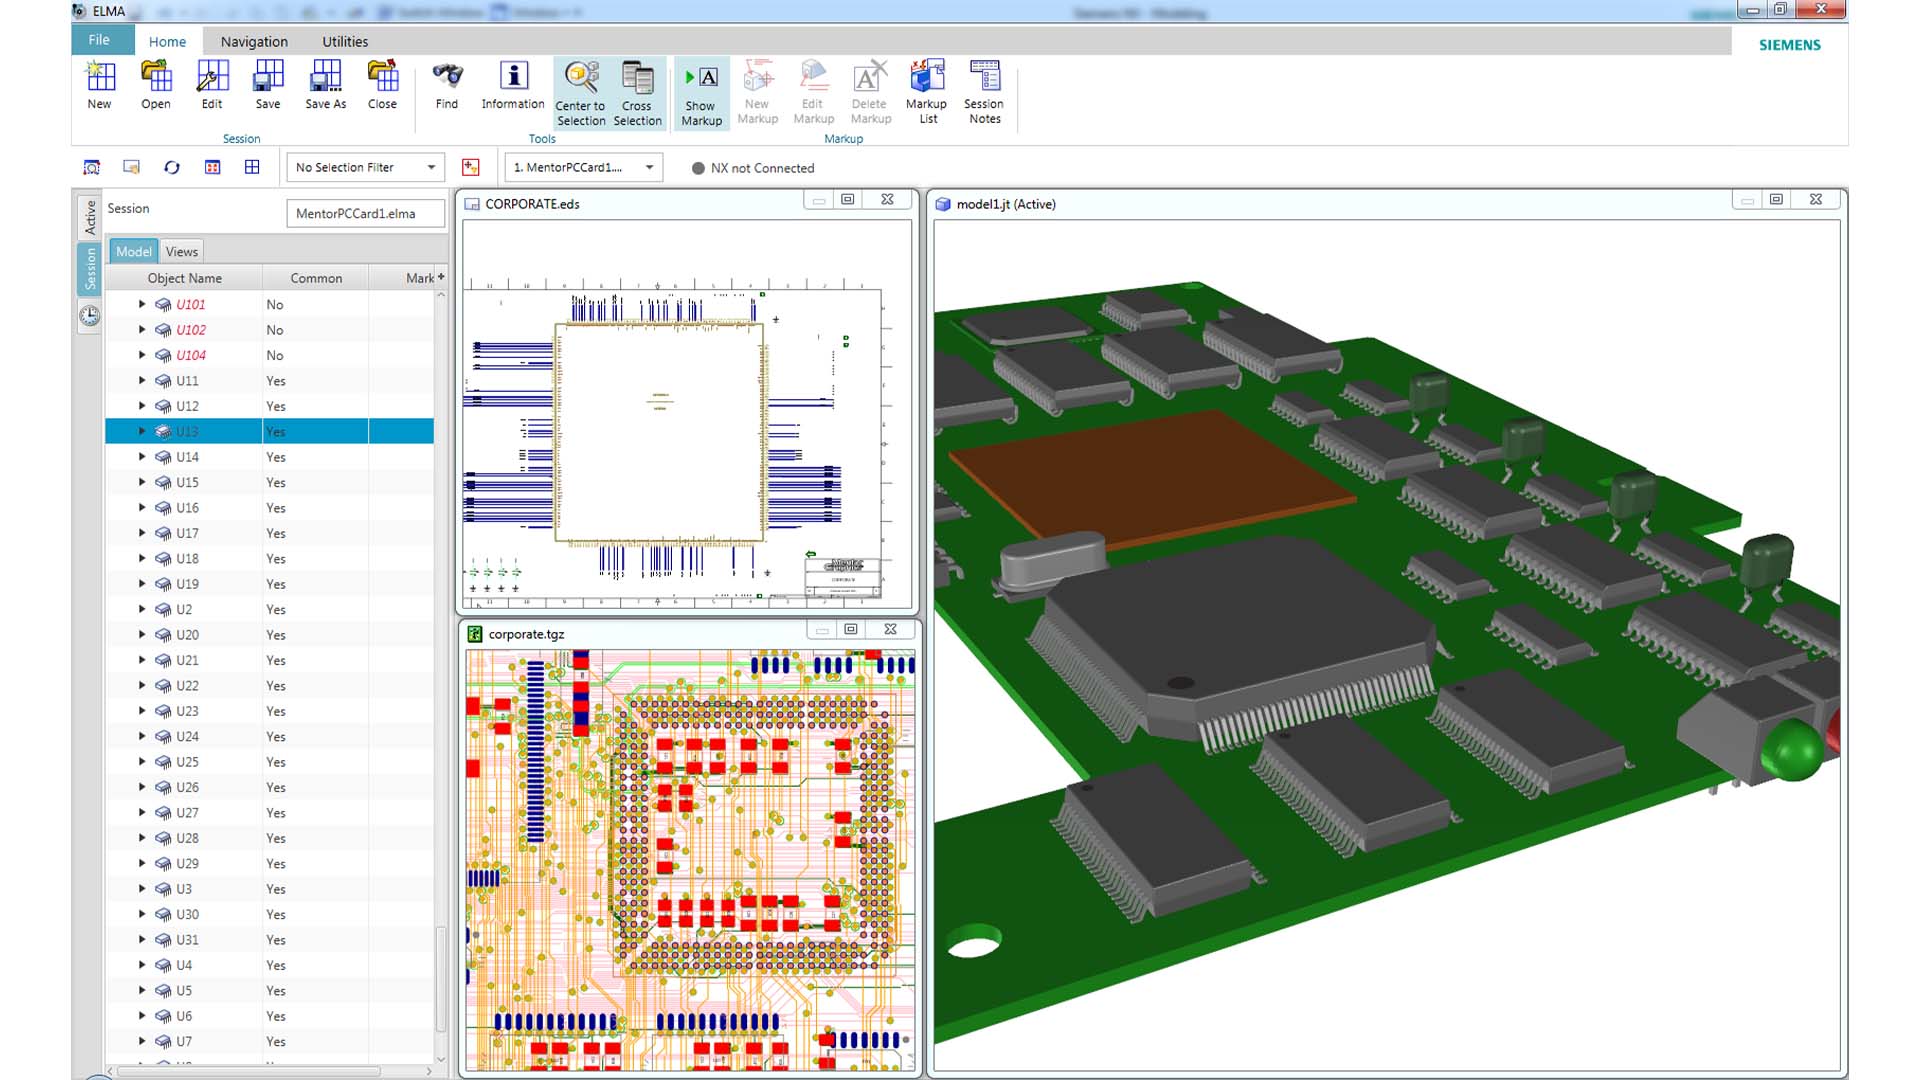Click the Home ribbon tab
The width and height of the screenshot is (1920, 1080).
166,40
